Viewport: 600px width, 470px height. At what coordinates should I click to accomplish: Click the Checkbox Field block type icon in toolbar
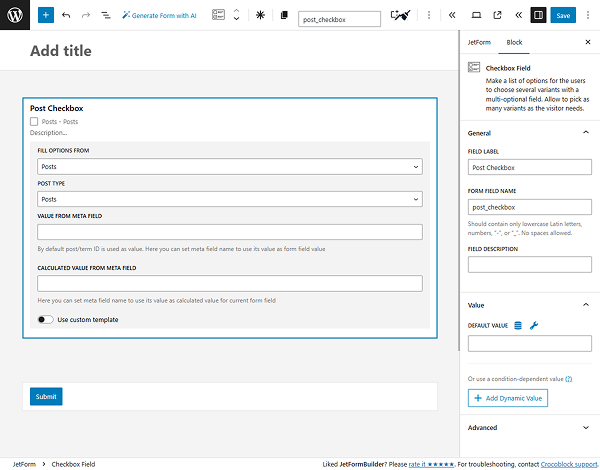218,15
